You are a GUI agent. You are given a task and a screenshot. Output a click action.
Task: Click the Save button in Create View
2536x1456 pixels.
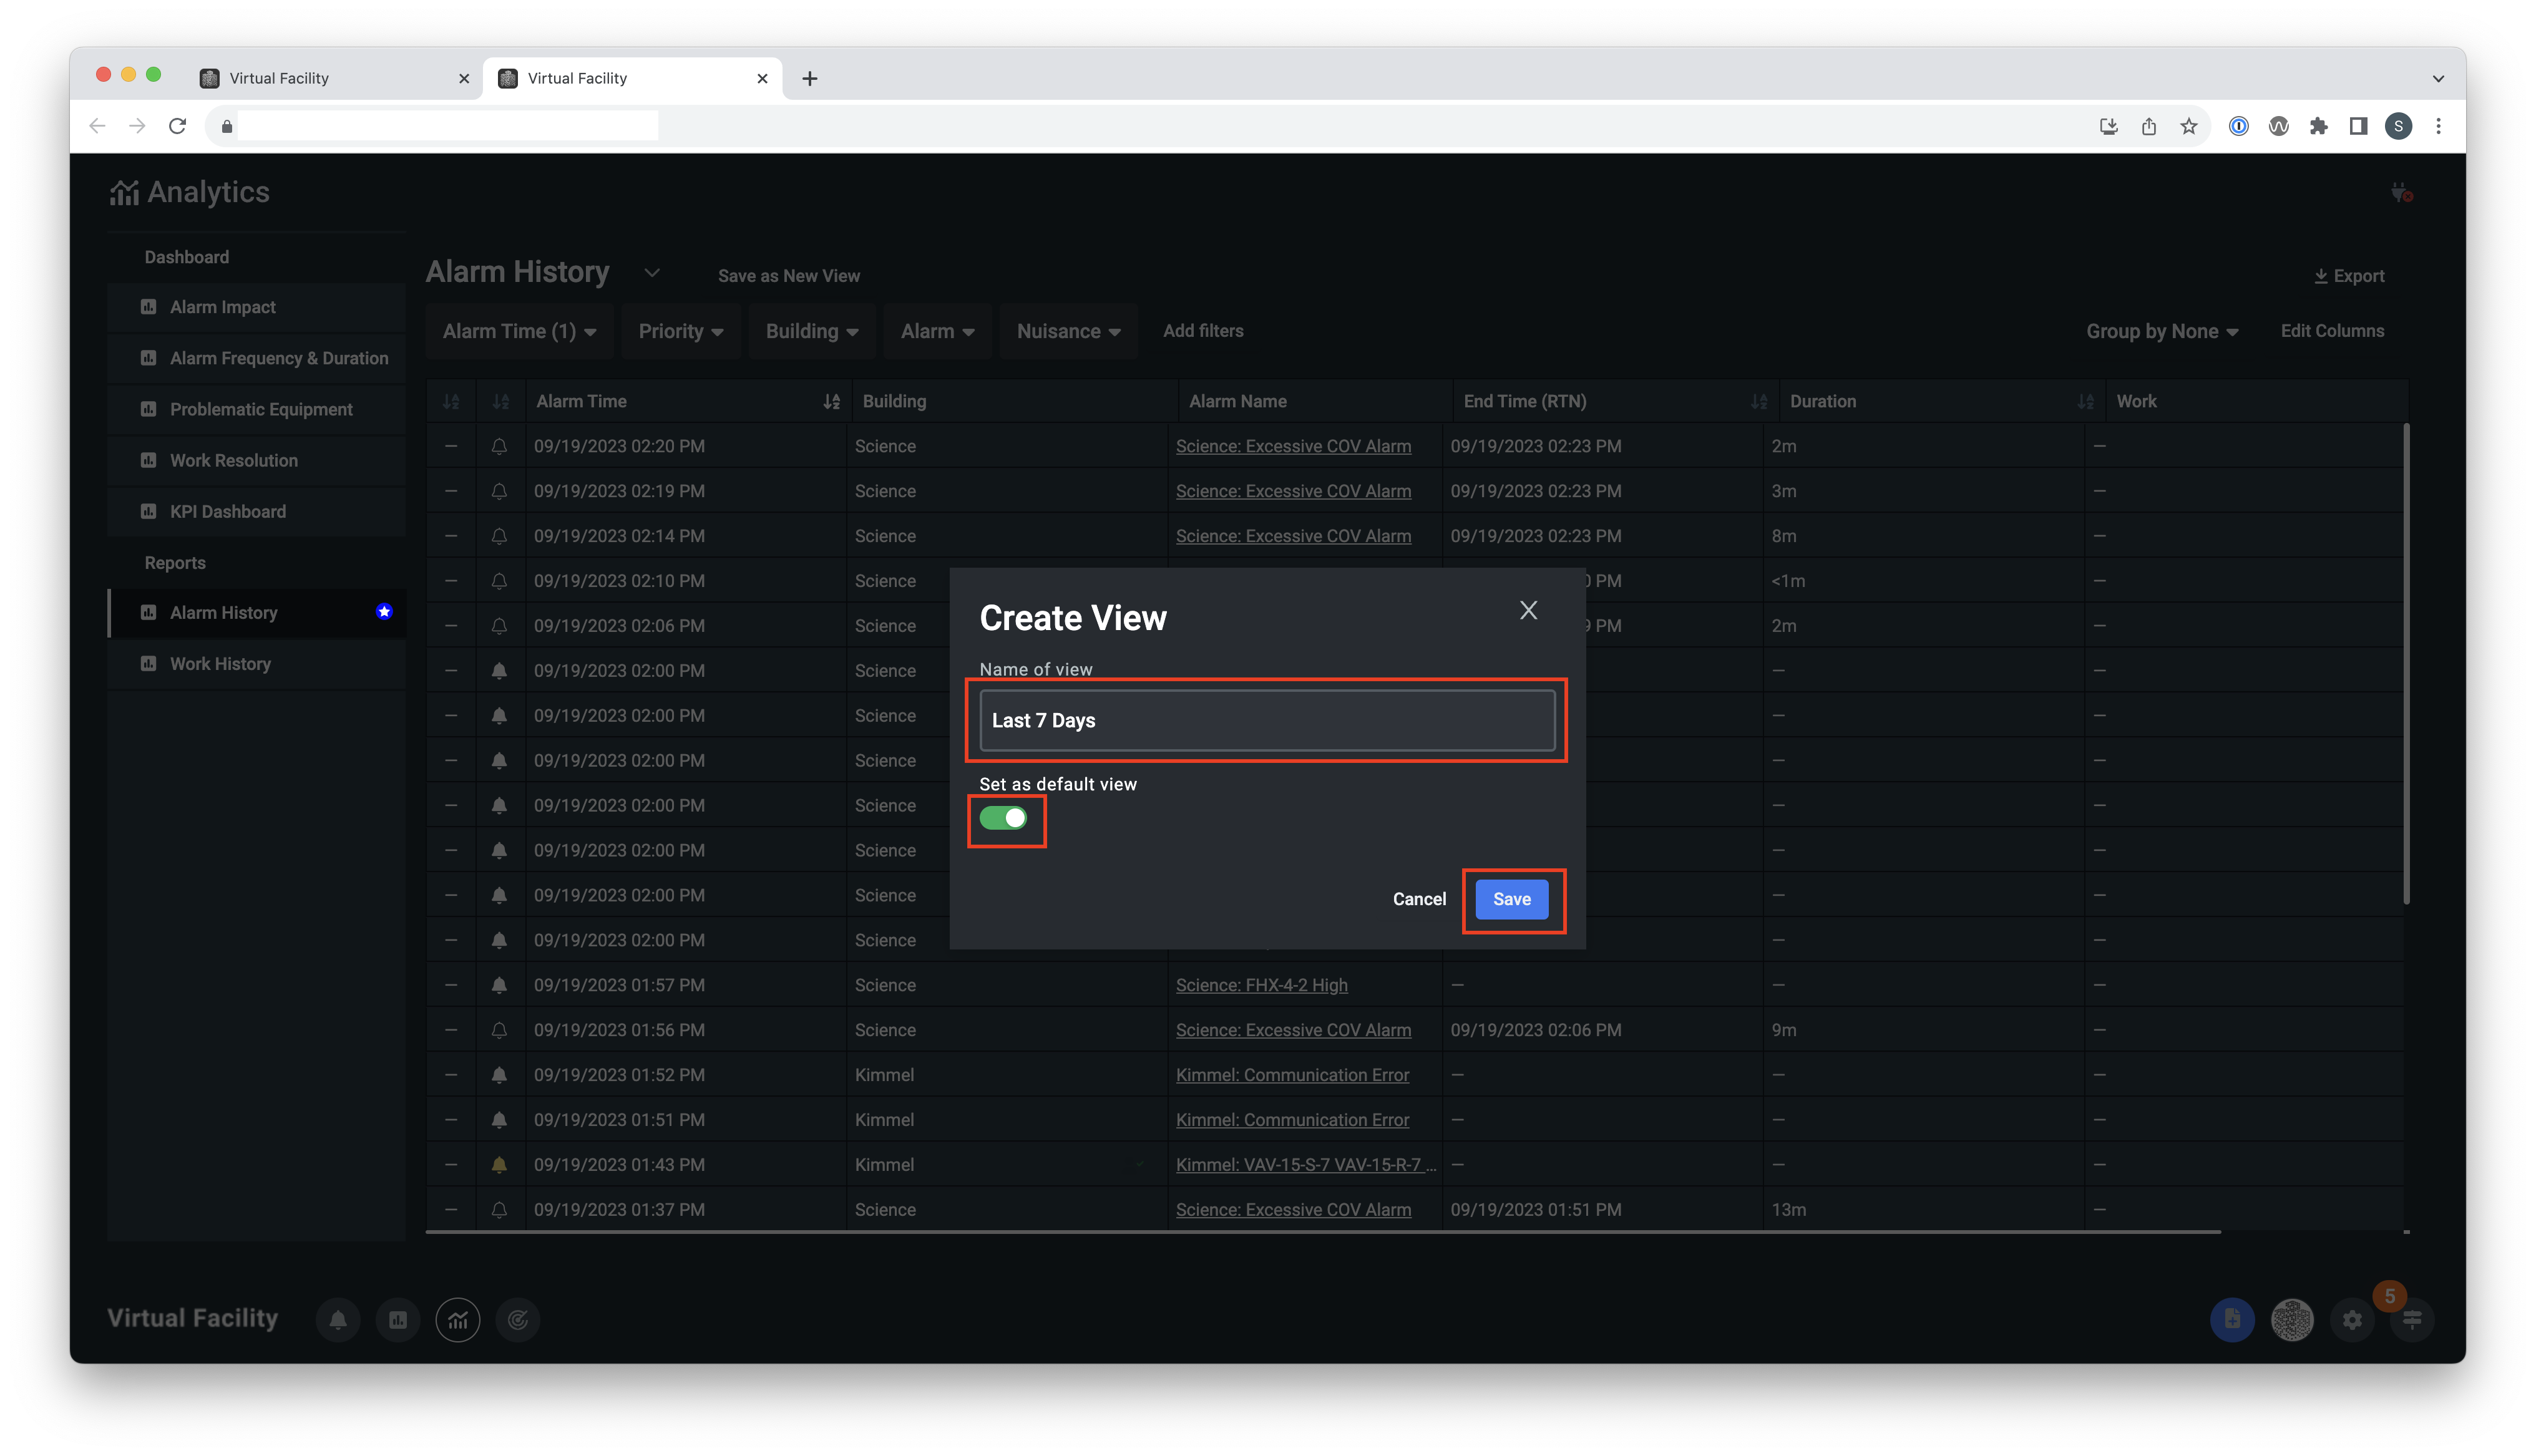coord(1511,899)
